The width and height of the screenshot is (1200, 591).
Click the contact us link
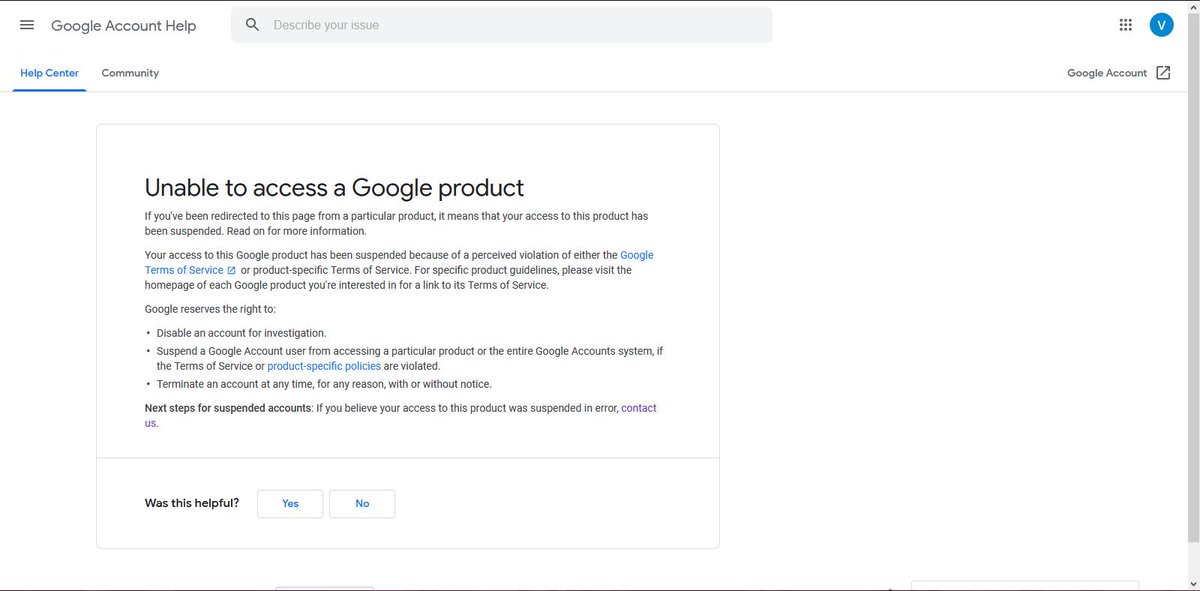[639, 408]
